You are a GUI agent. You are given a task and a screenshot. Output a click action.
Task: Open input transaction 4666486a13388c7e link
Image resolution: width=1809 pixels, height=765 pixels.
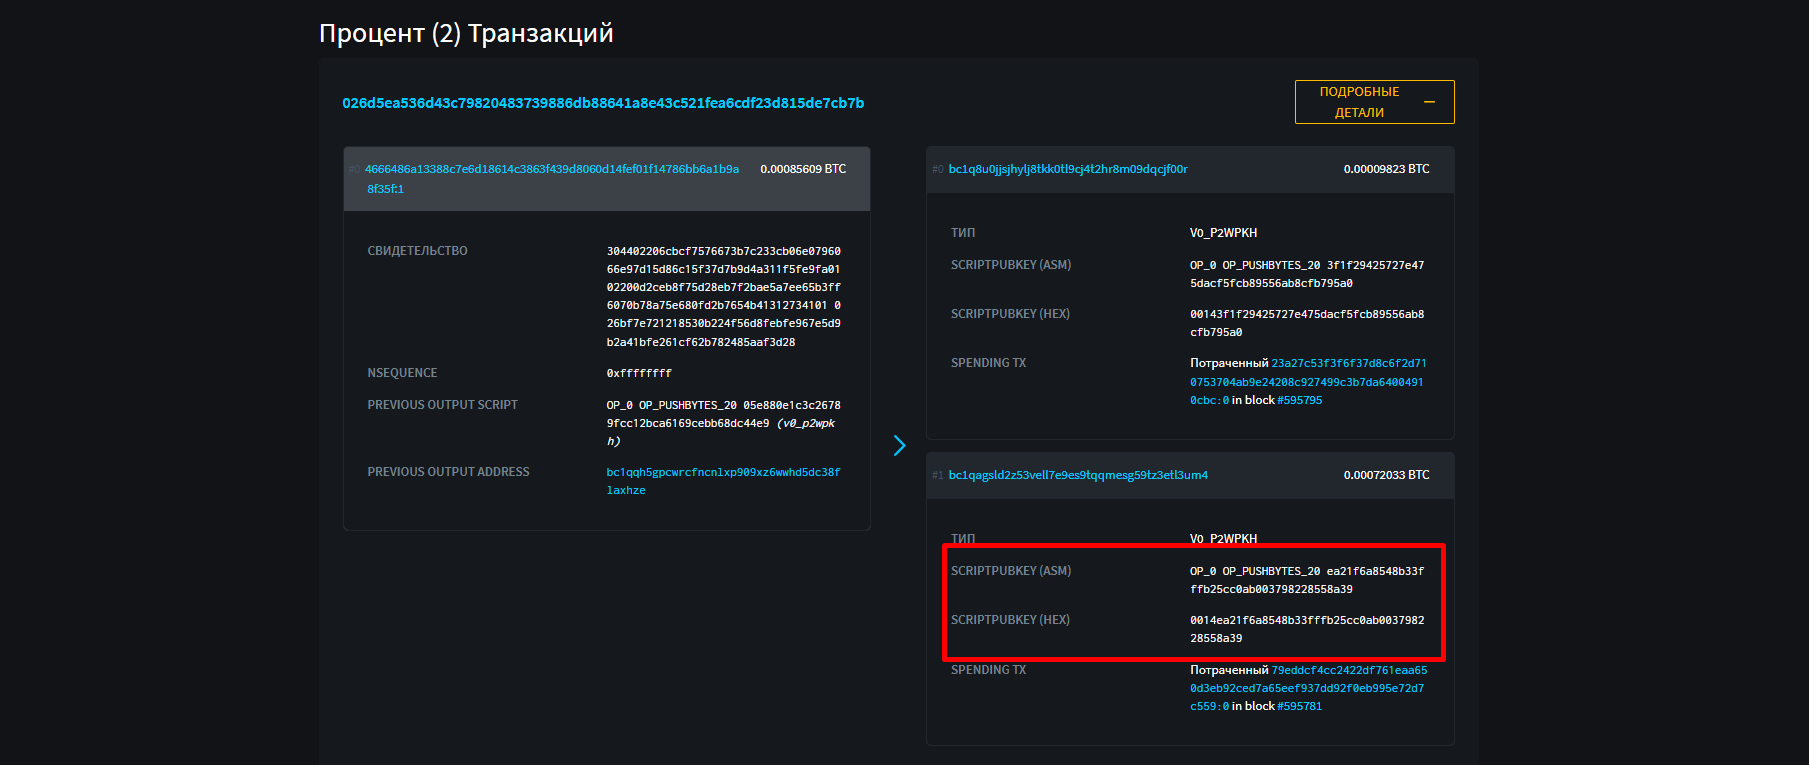(x=552, y=179)
